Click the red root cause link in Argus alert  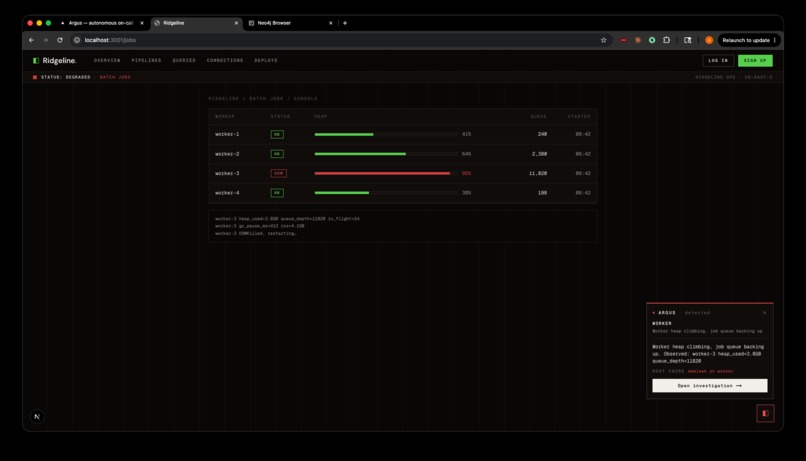[710, 371]
